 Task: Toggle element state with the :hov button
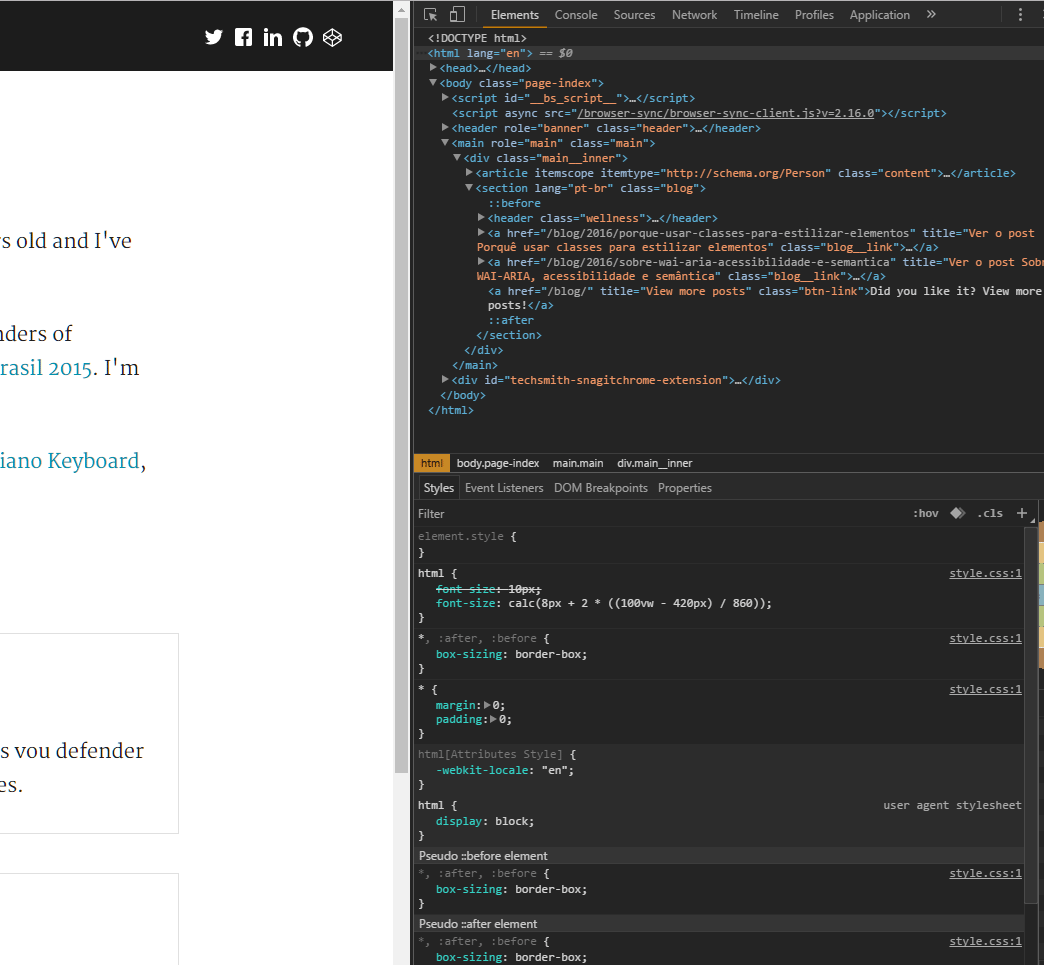tap(925, 513)
